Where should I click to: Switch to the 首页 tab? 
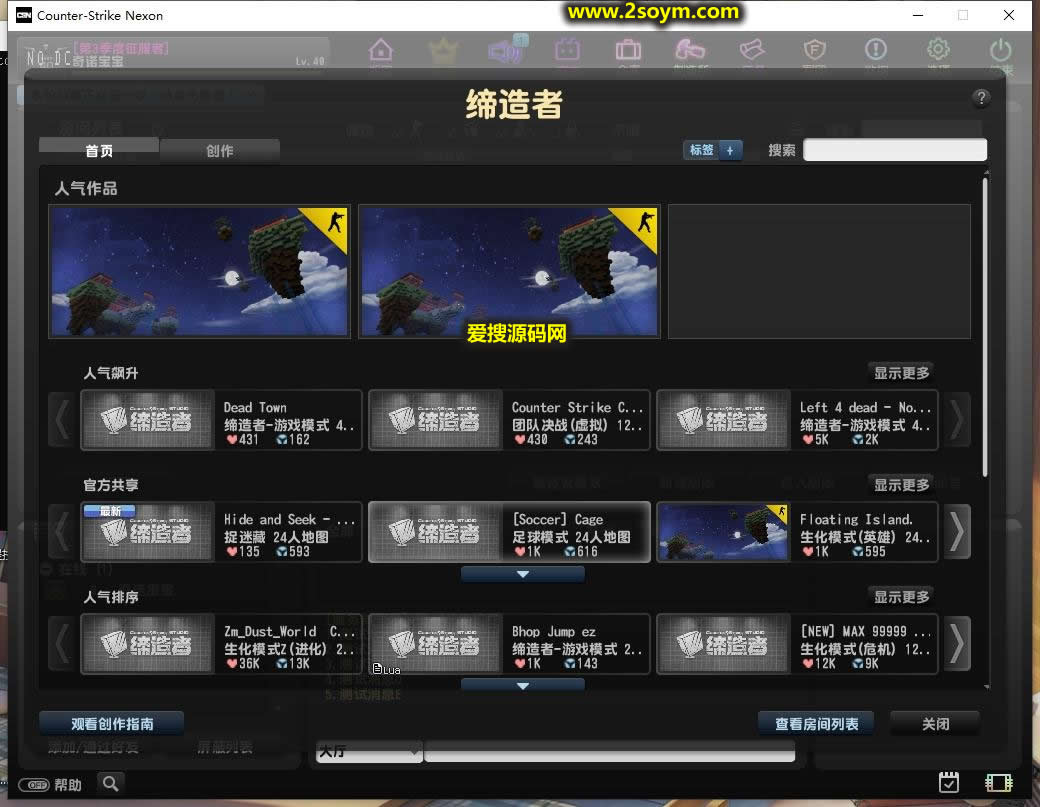point(99,151)
